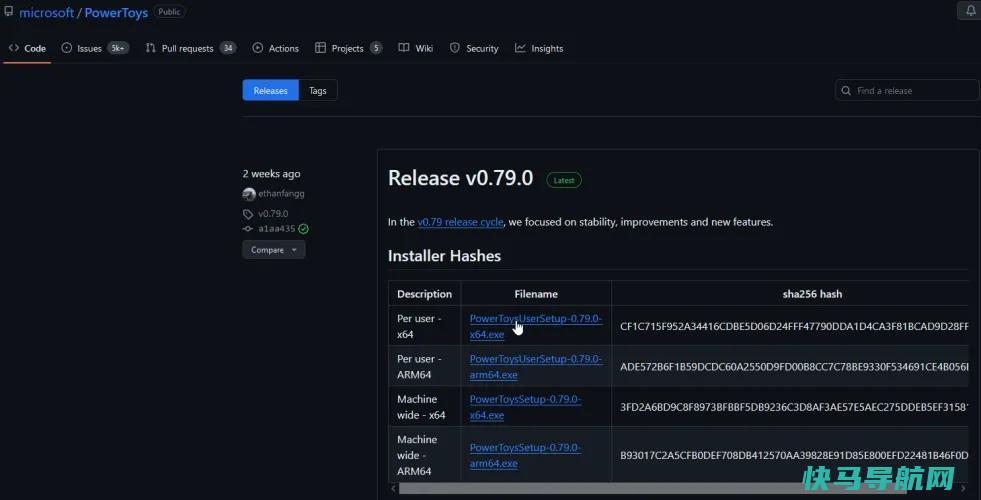Click the Filename column header
The width and height of the screenshot is (981, 500).
[x=536, y=293]
